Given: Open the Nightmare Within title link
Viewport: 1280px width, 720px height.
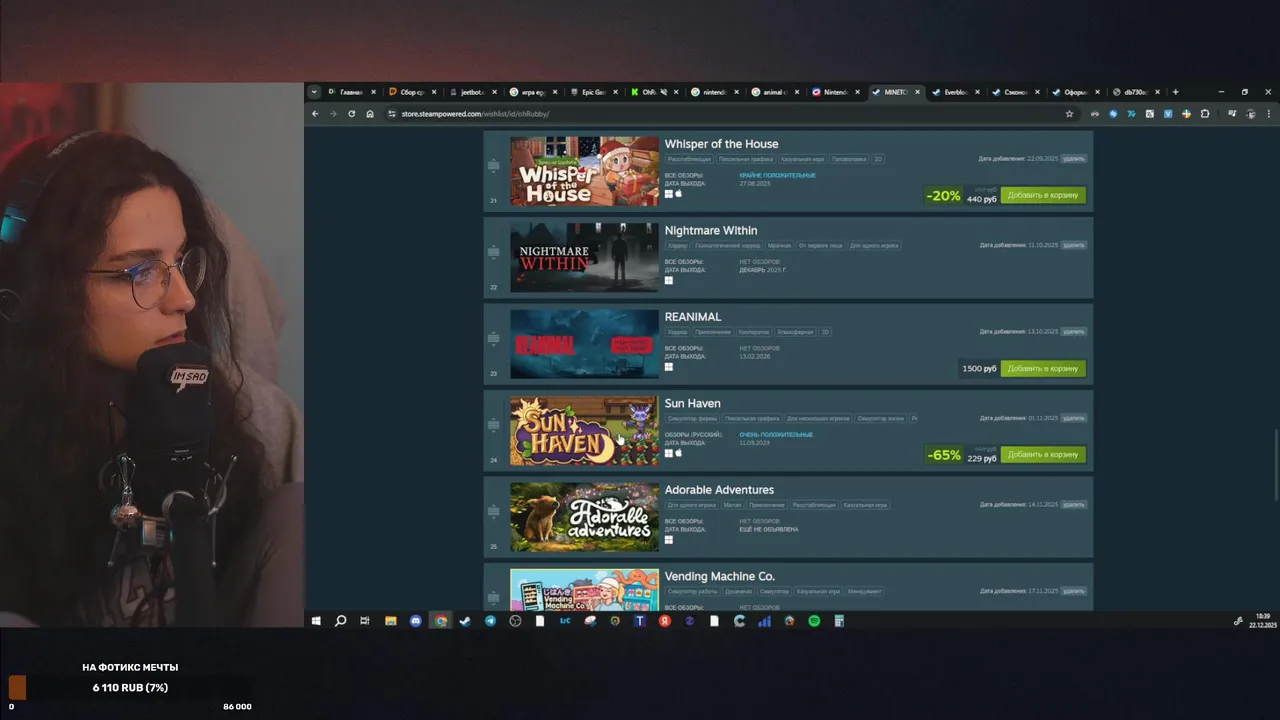Looking at the screenshot, I should click(711, 231).
